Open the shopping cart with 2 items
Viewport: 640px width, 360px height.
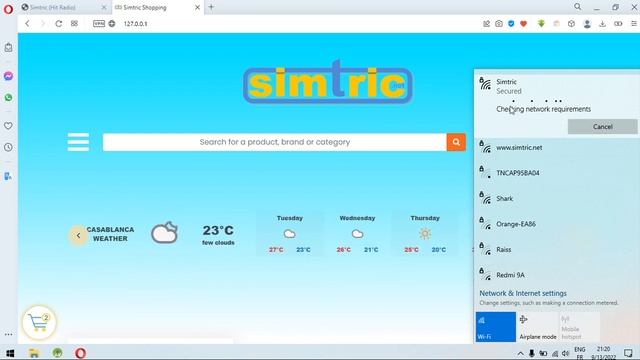coord(39,322)
